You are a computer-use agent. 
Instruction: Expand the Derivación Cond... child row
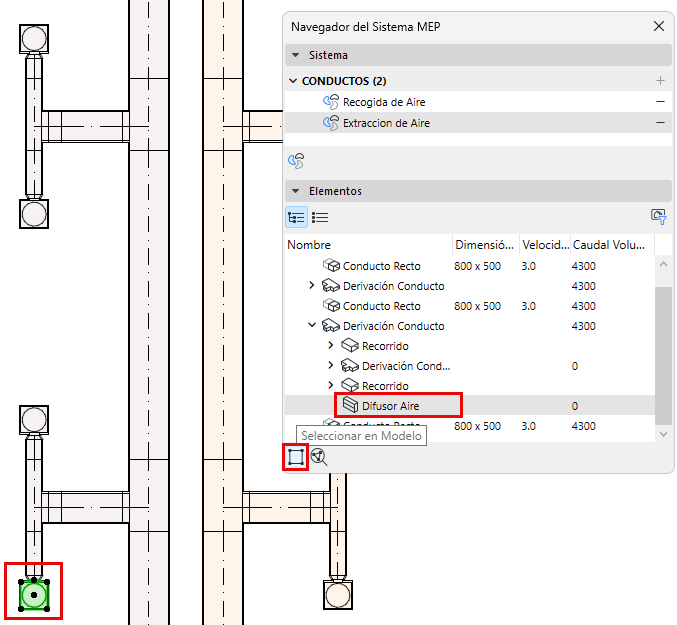click(331, 365)
